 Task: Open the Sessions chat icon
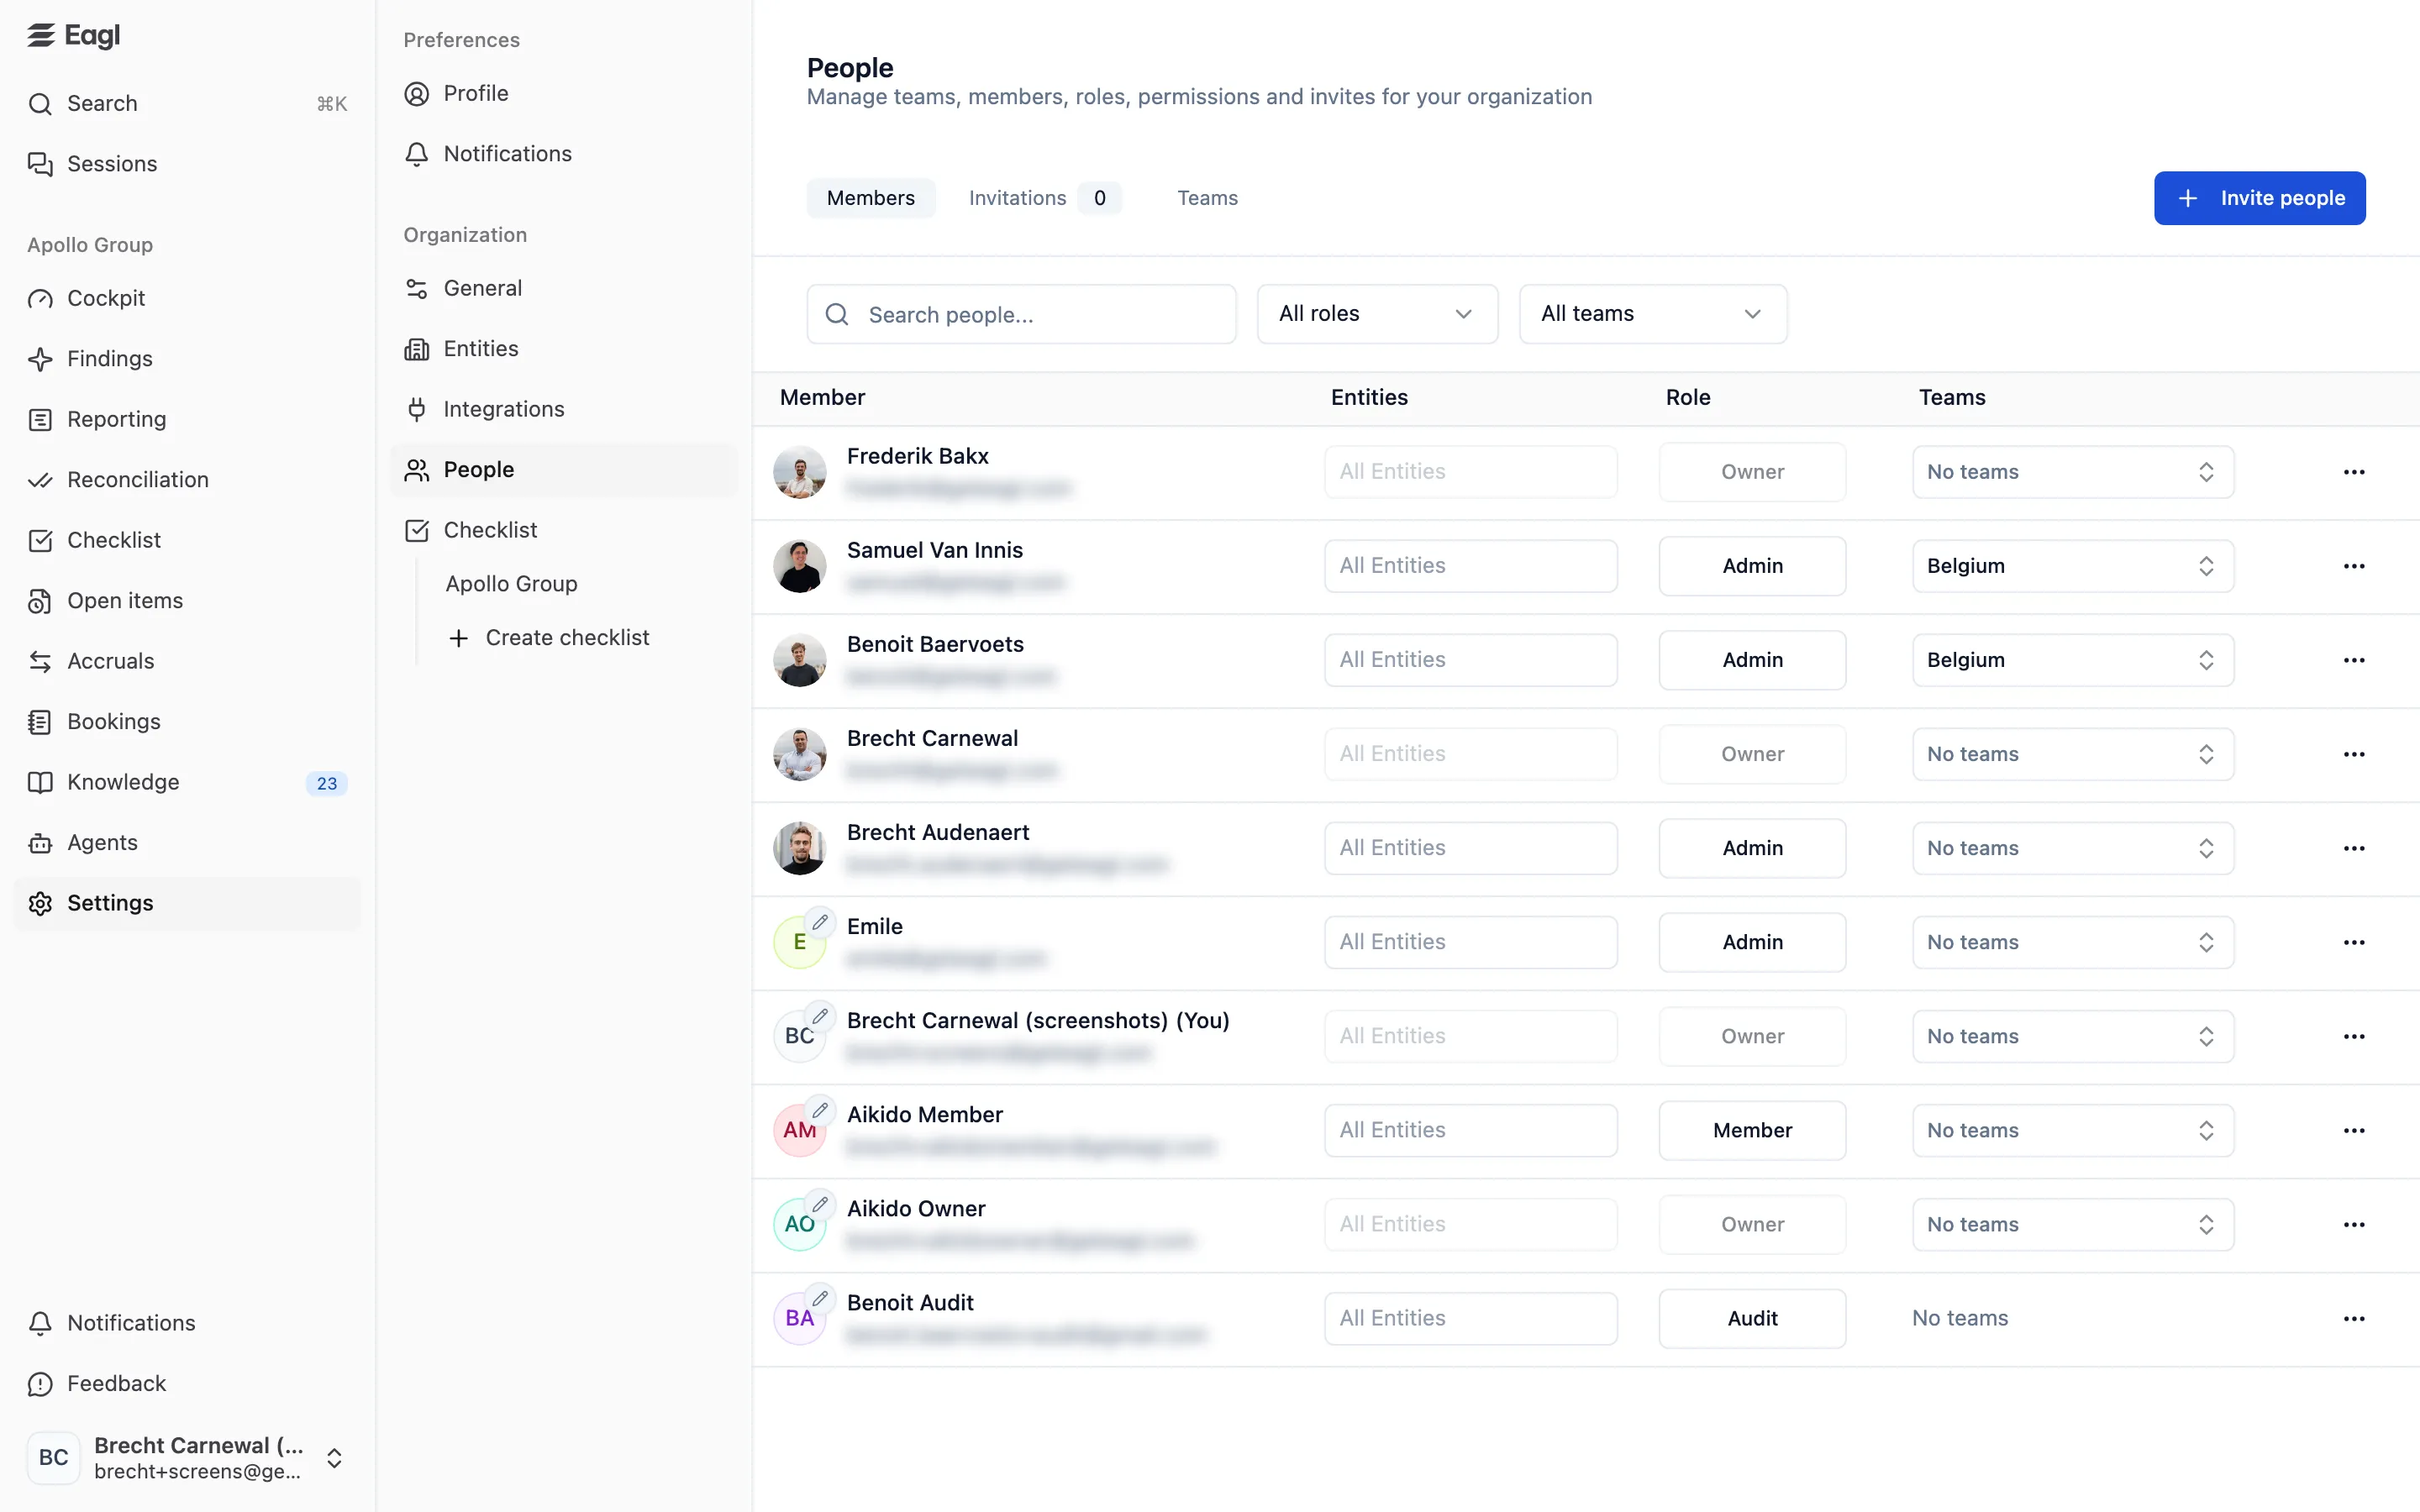[40, 164]
